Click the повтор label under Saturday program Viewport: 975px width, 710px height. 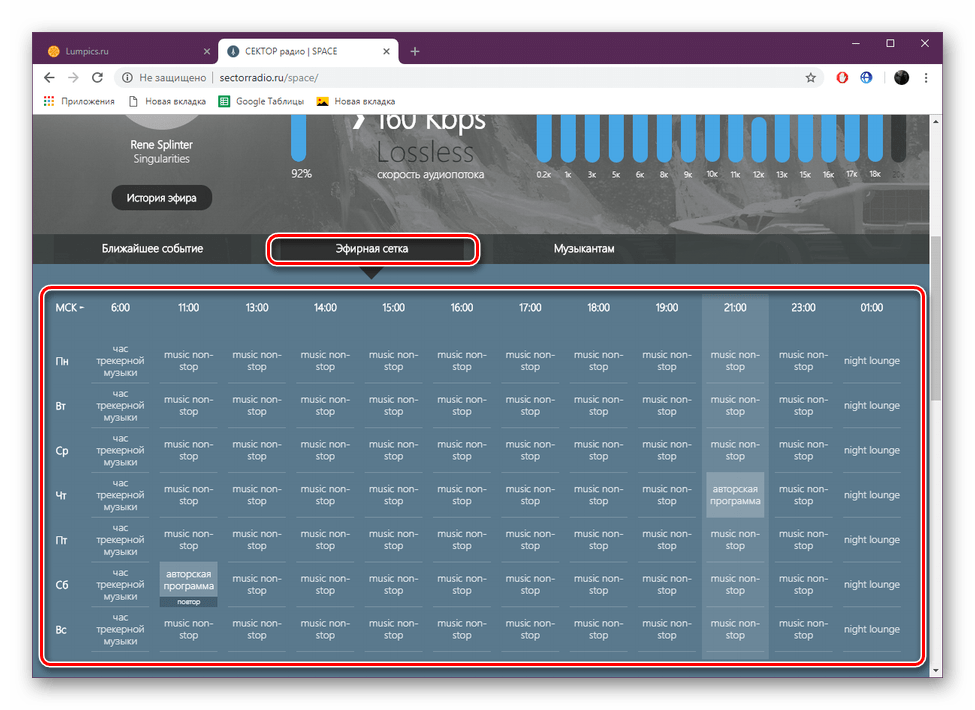(188, 602)
